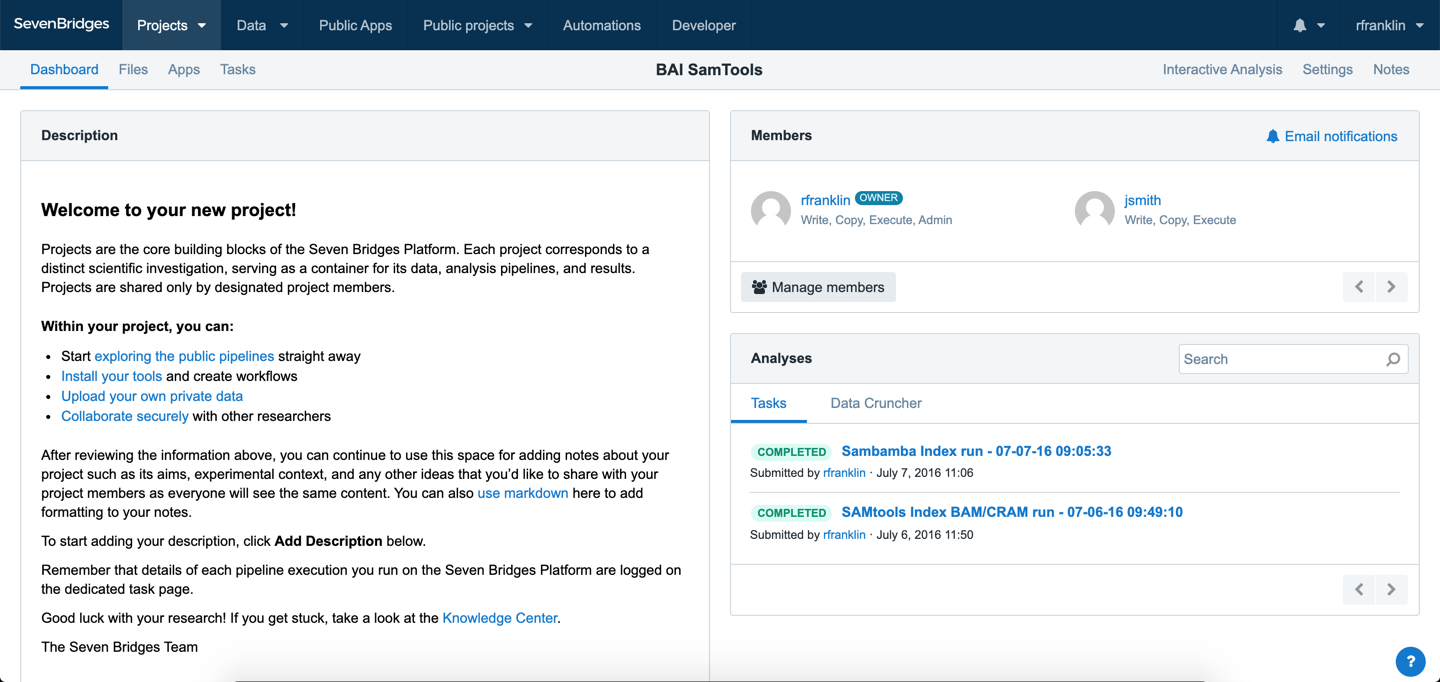Click the blue help question mark button
This screenshot has height=682, width=1440.
coord(1410,661)
